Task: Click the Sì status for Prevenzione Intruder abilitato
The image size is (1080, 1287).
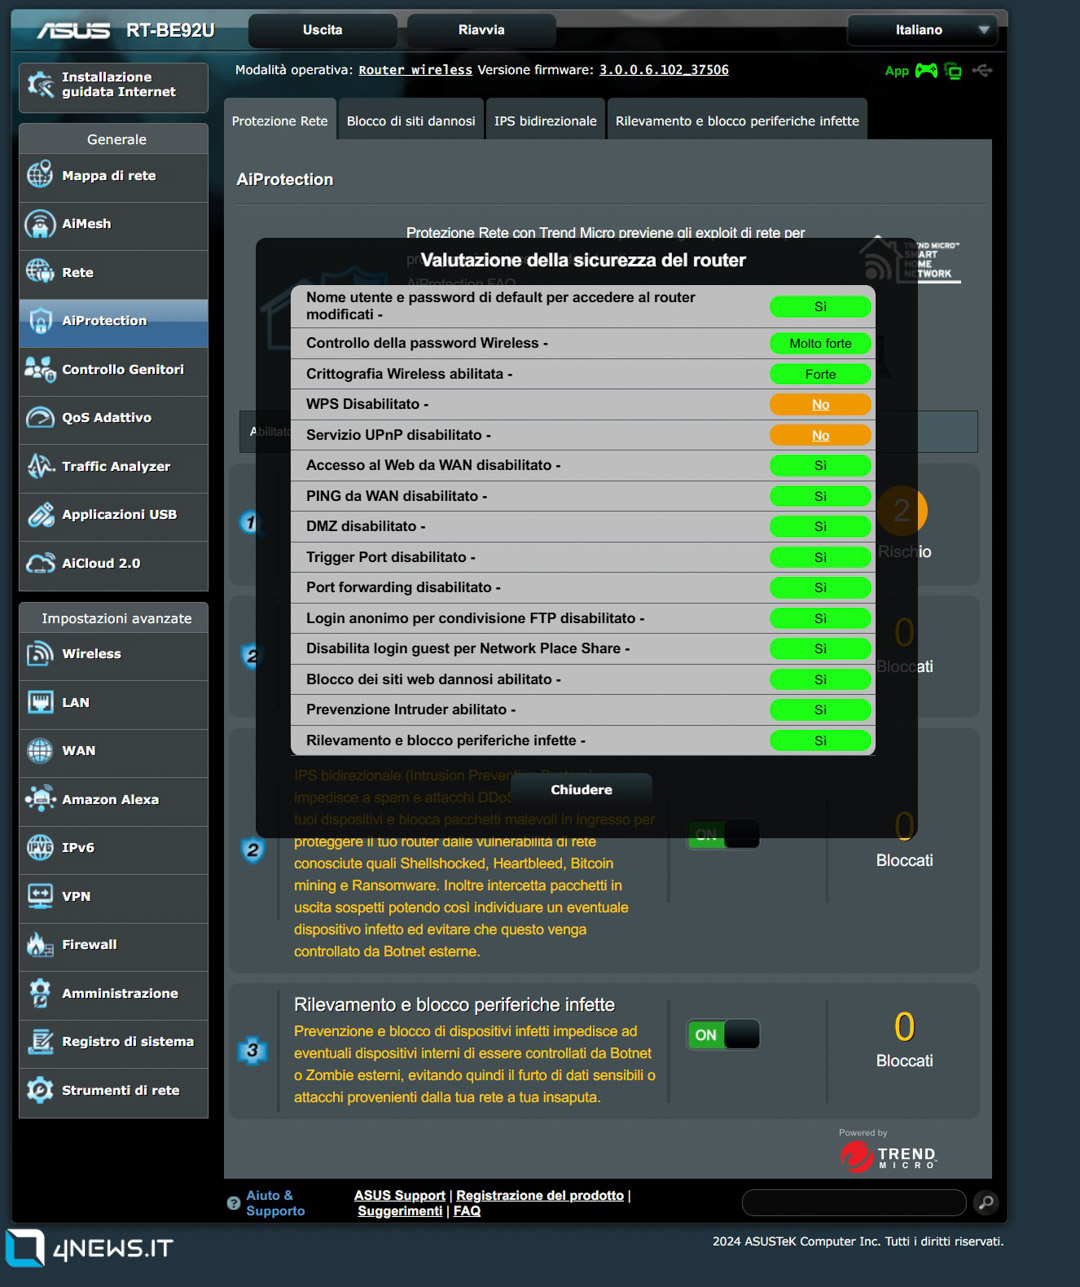Action: coord(821,710)
